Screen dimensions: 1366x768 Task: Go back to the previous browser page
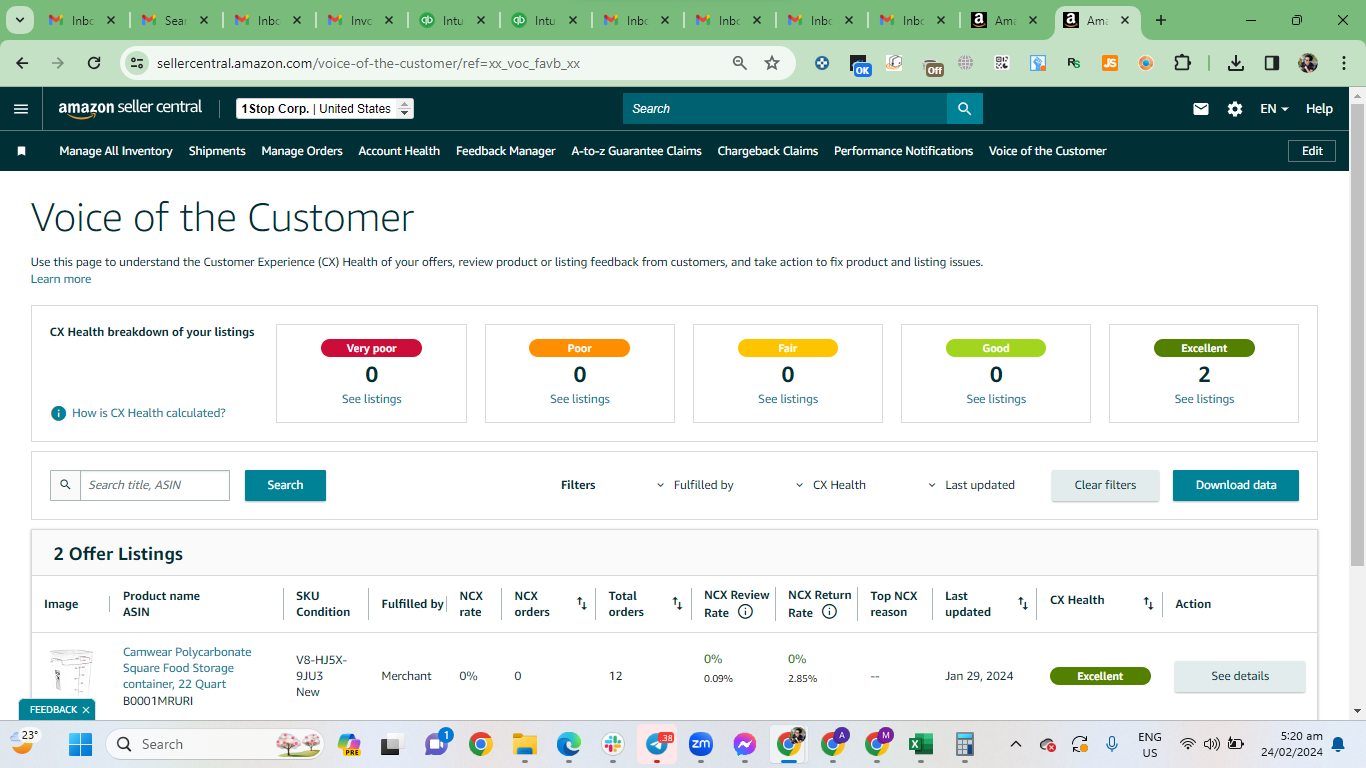(22, 63)
